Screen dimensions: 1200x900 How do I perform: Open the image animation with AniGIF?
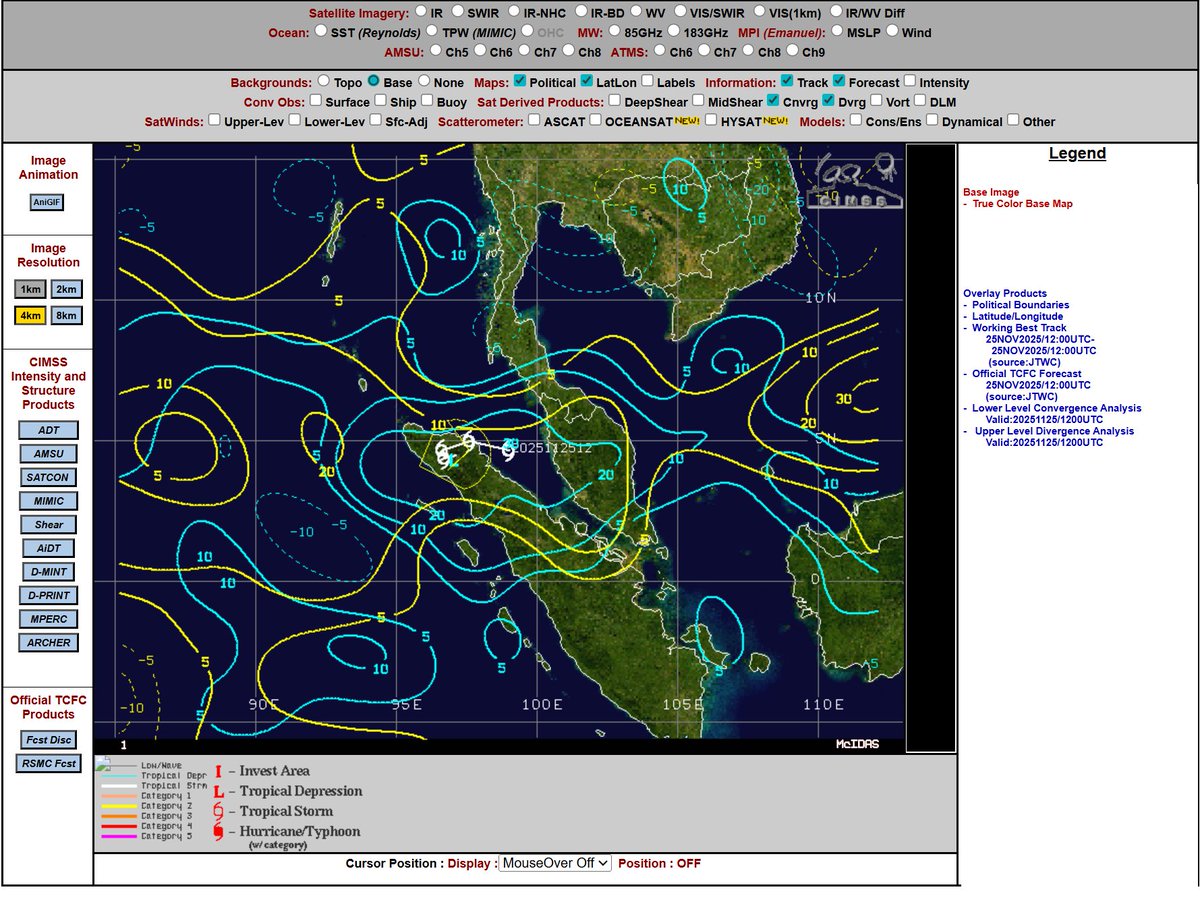point(47,202)
